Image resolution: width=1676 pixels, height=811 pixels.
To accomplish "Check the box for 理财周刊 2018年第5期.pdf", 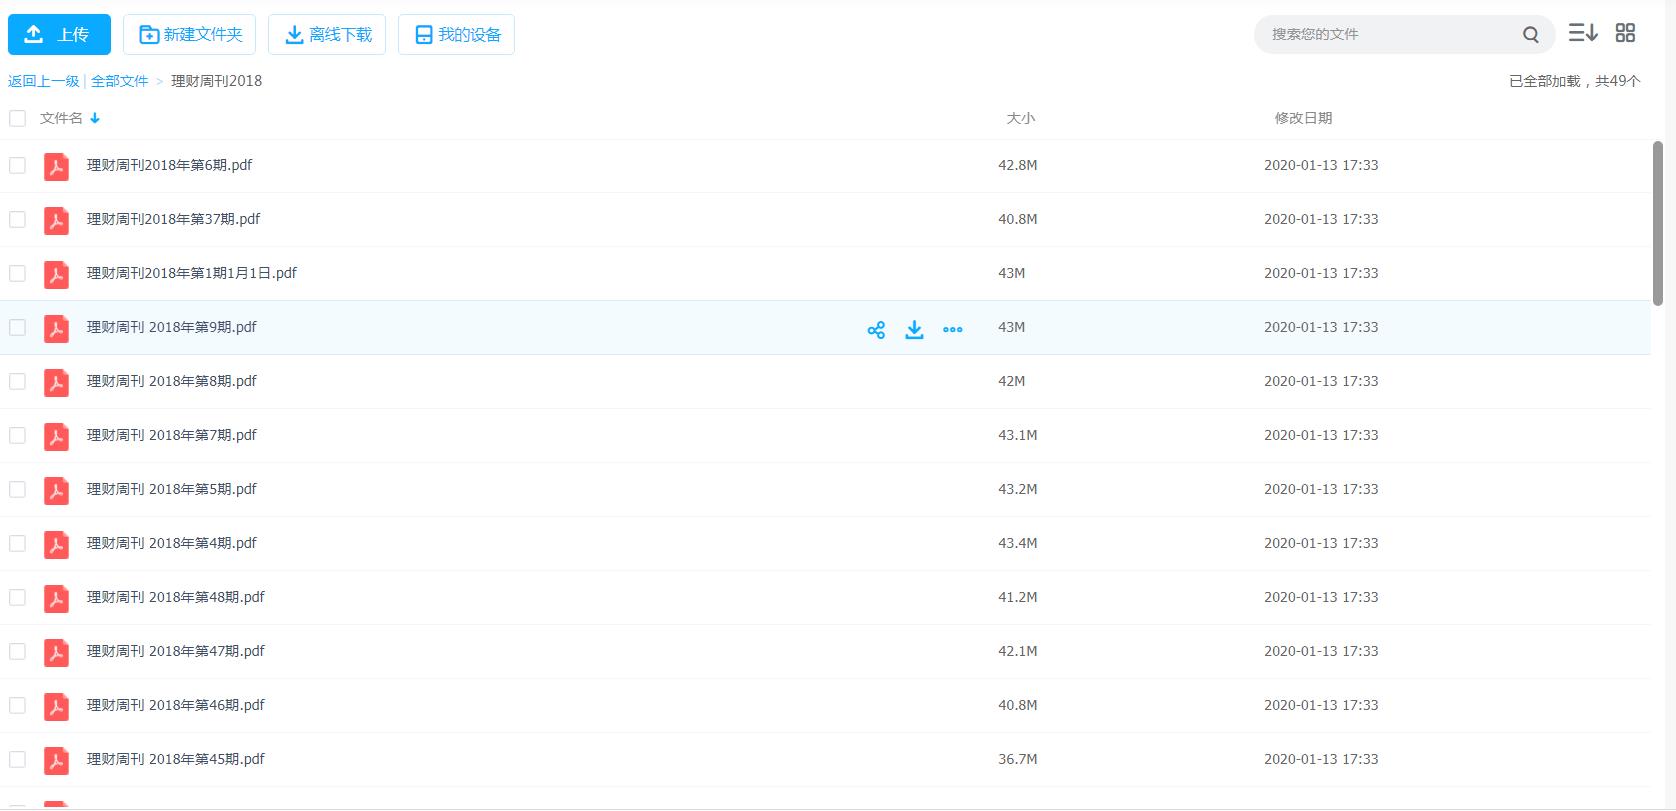I will [17, 489].
